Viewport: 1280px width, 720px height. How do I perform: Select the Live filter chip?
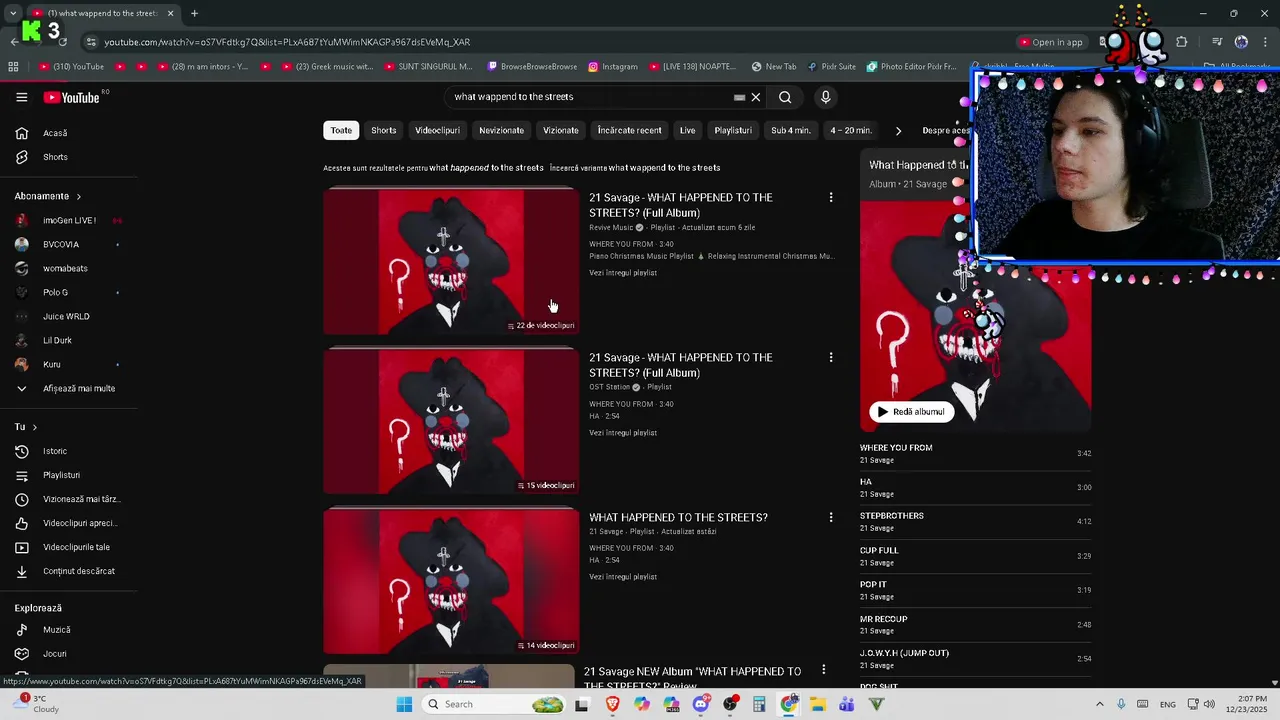pos(687,130)
